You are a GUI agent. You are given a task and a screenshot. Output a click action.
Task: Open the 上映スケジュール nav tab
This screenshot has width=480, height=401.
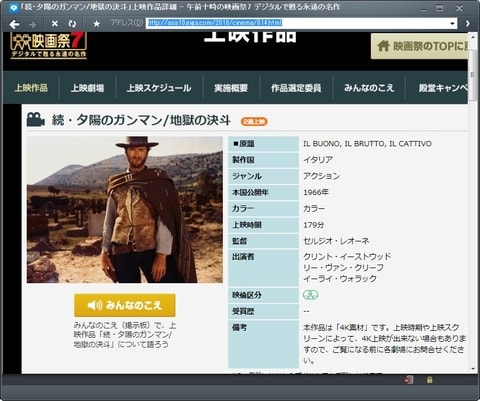pos(159,88)
